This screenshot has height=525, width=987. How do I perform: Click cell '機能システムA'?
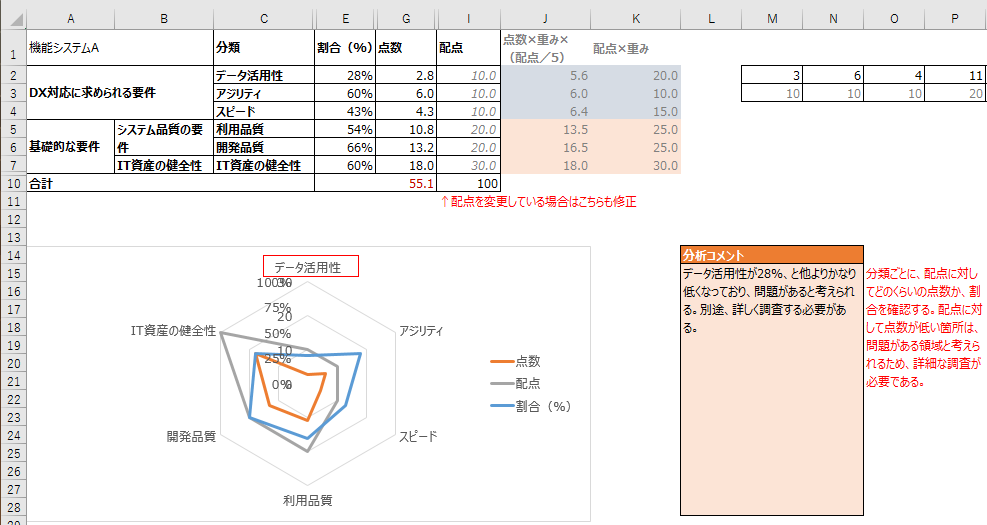[x=120, y=47]
